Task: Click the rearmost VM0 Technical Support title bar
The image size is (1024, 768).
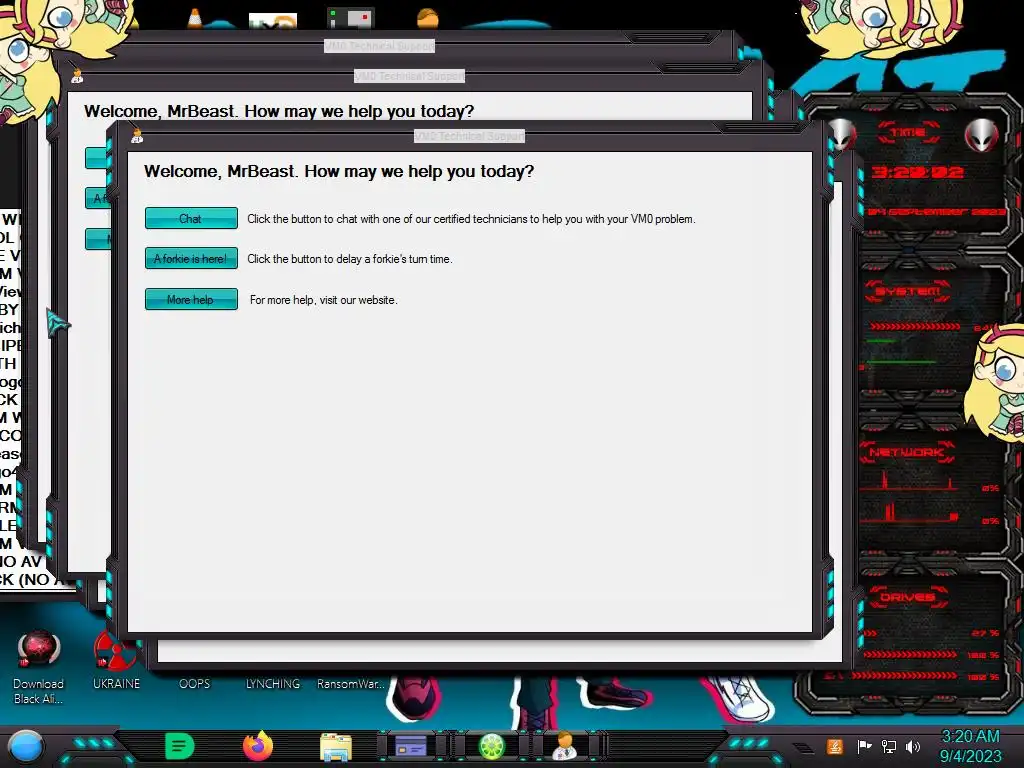Action: click(379, 46)
